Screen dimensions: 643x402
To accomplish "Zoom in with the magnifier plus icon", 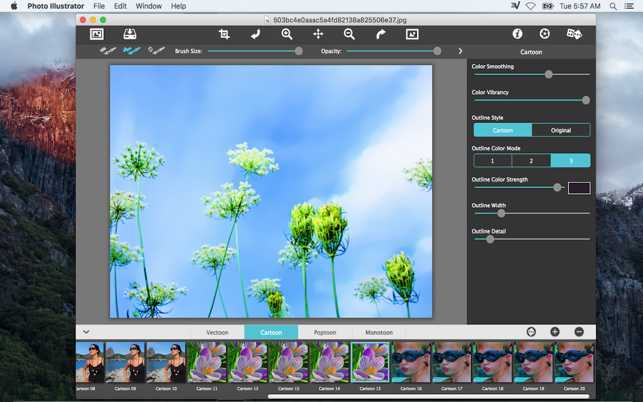I will [287, 34].
